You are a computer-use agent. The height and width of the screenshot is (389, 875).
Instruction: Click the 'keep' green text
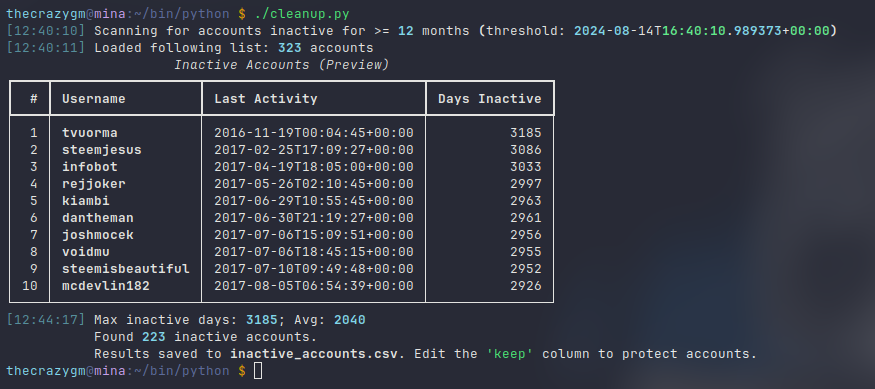[509, 354]
